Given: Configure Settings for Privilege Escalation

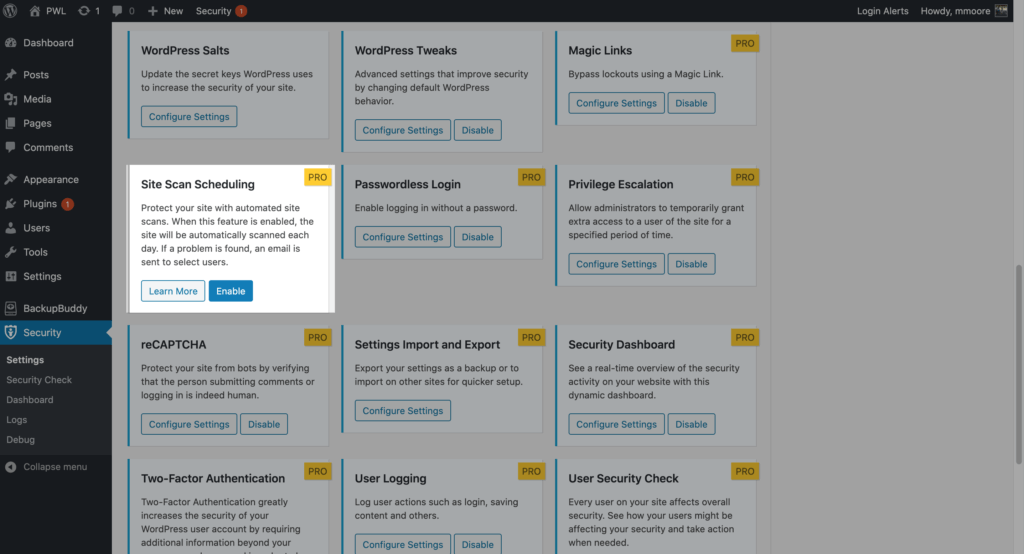Looking at the screenshot, I should (x=616, y=264).
